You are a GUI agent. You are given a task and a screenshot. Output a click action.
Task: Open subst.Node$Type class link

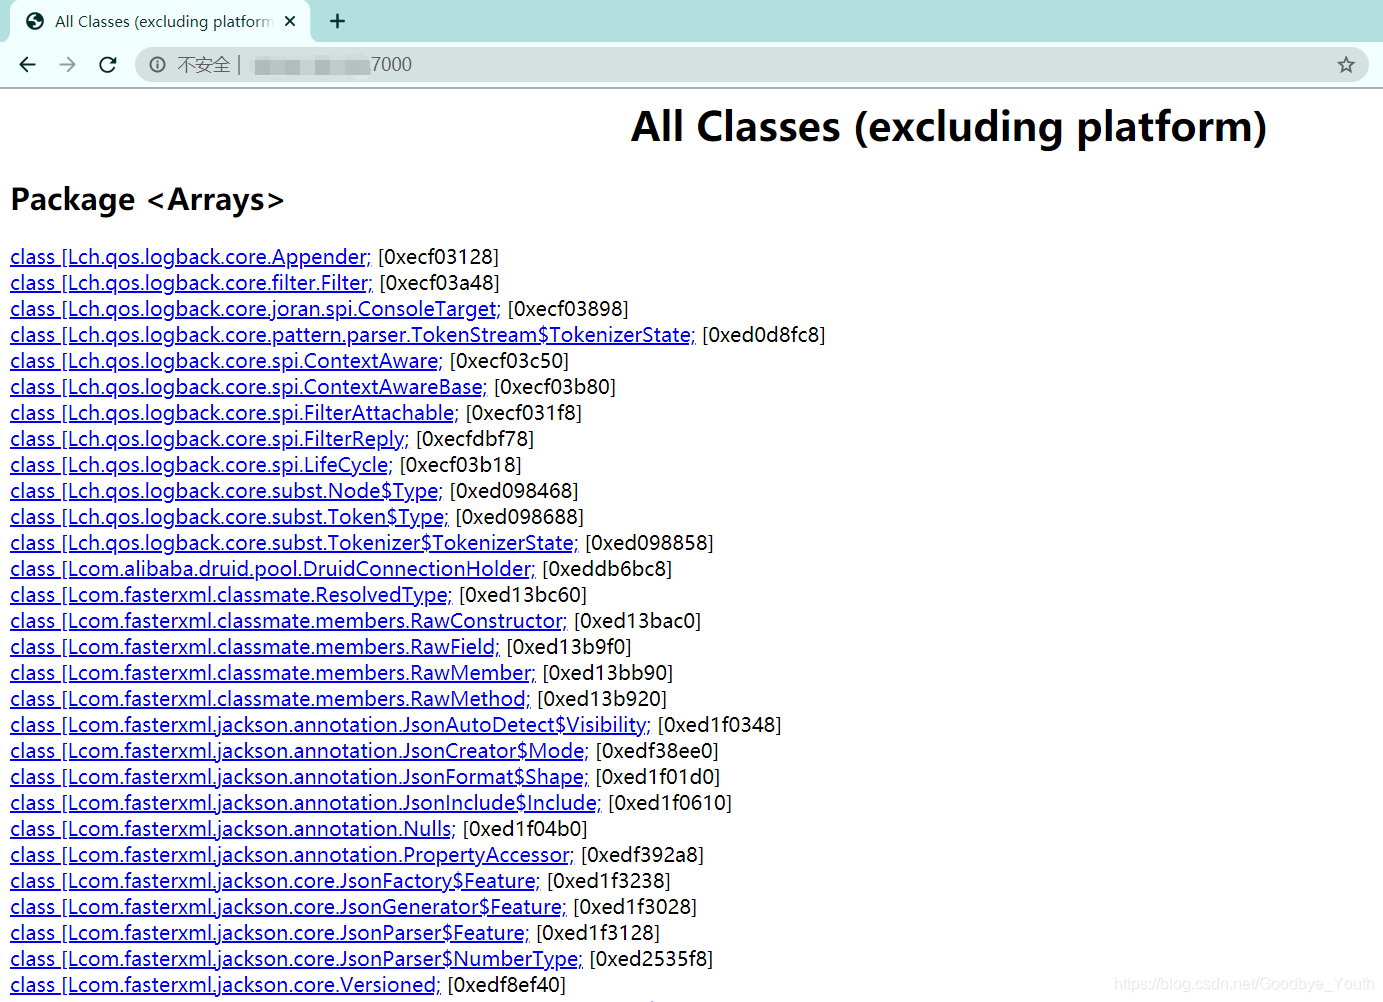[226, 491]
